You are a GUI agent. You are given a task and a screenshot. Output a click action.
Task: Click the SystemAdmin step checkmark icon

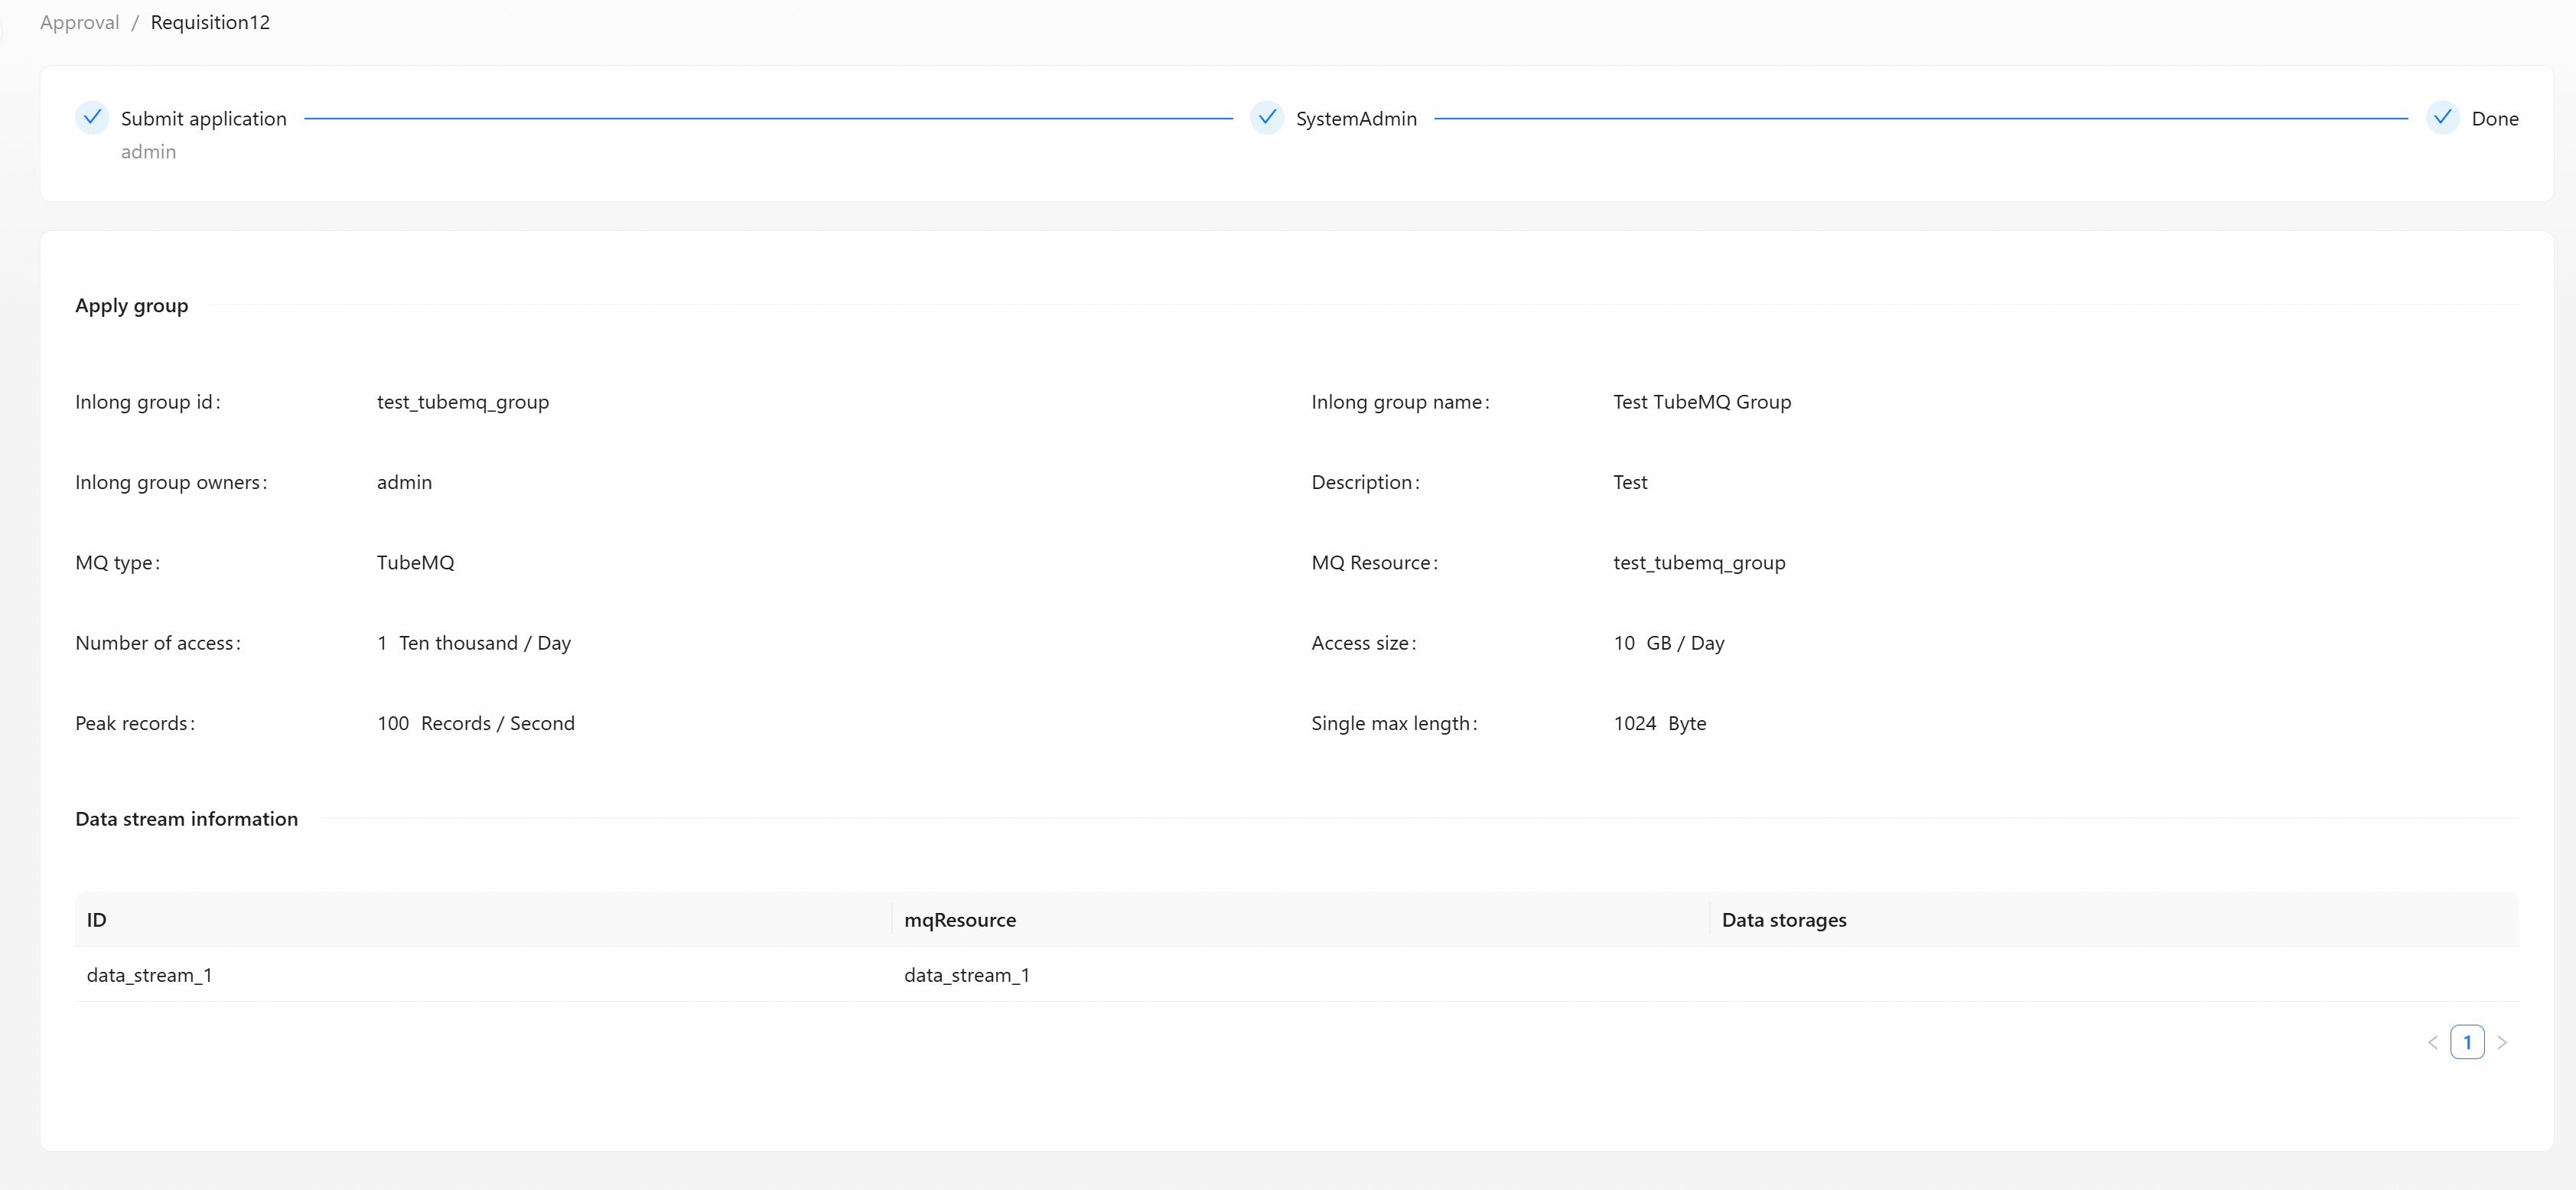(x=1267, y=118)
